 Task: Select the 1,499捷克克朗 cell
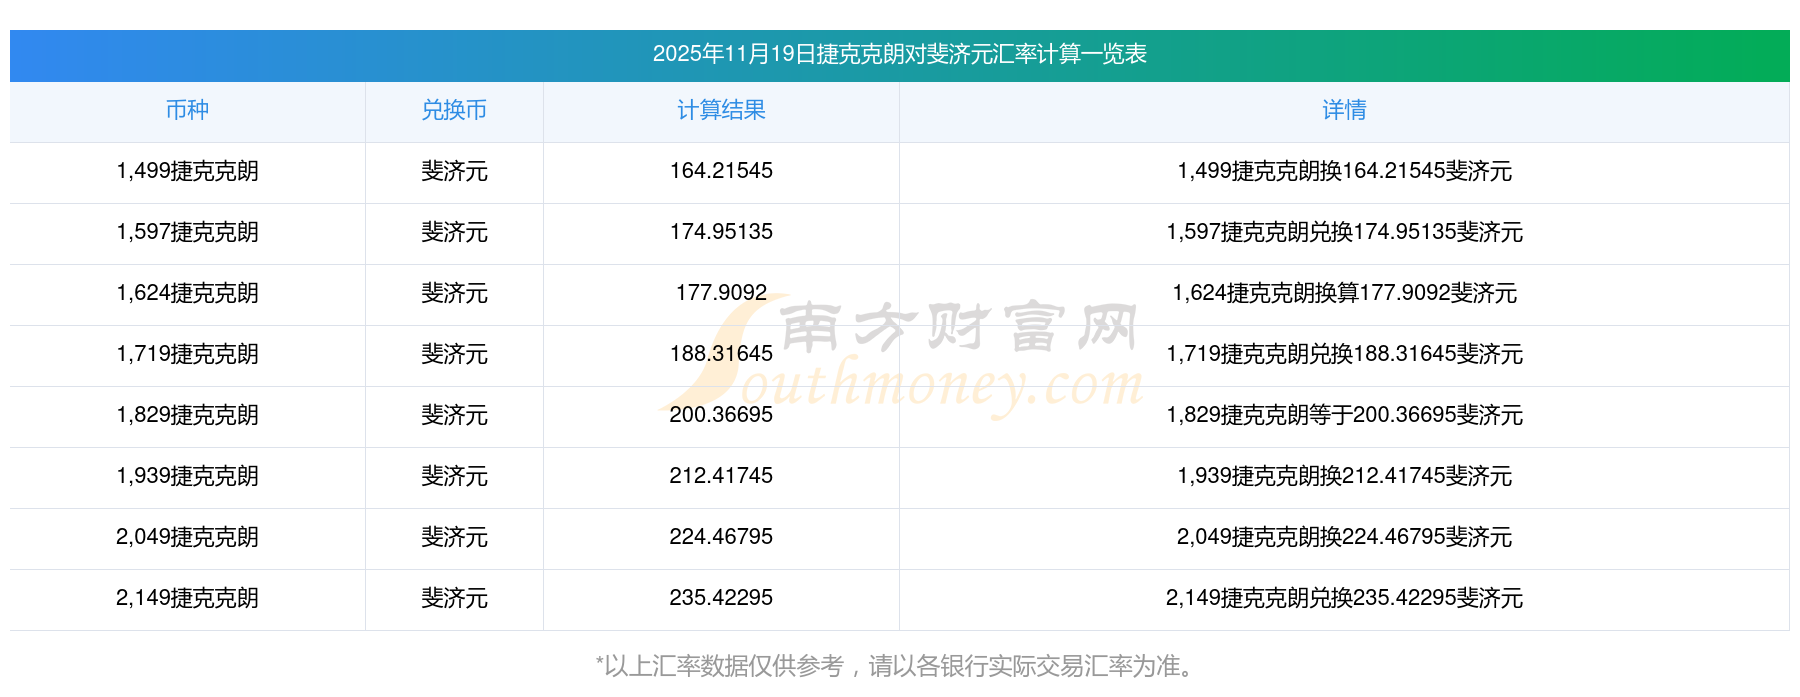(187, 171)
